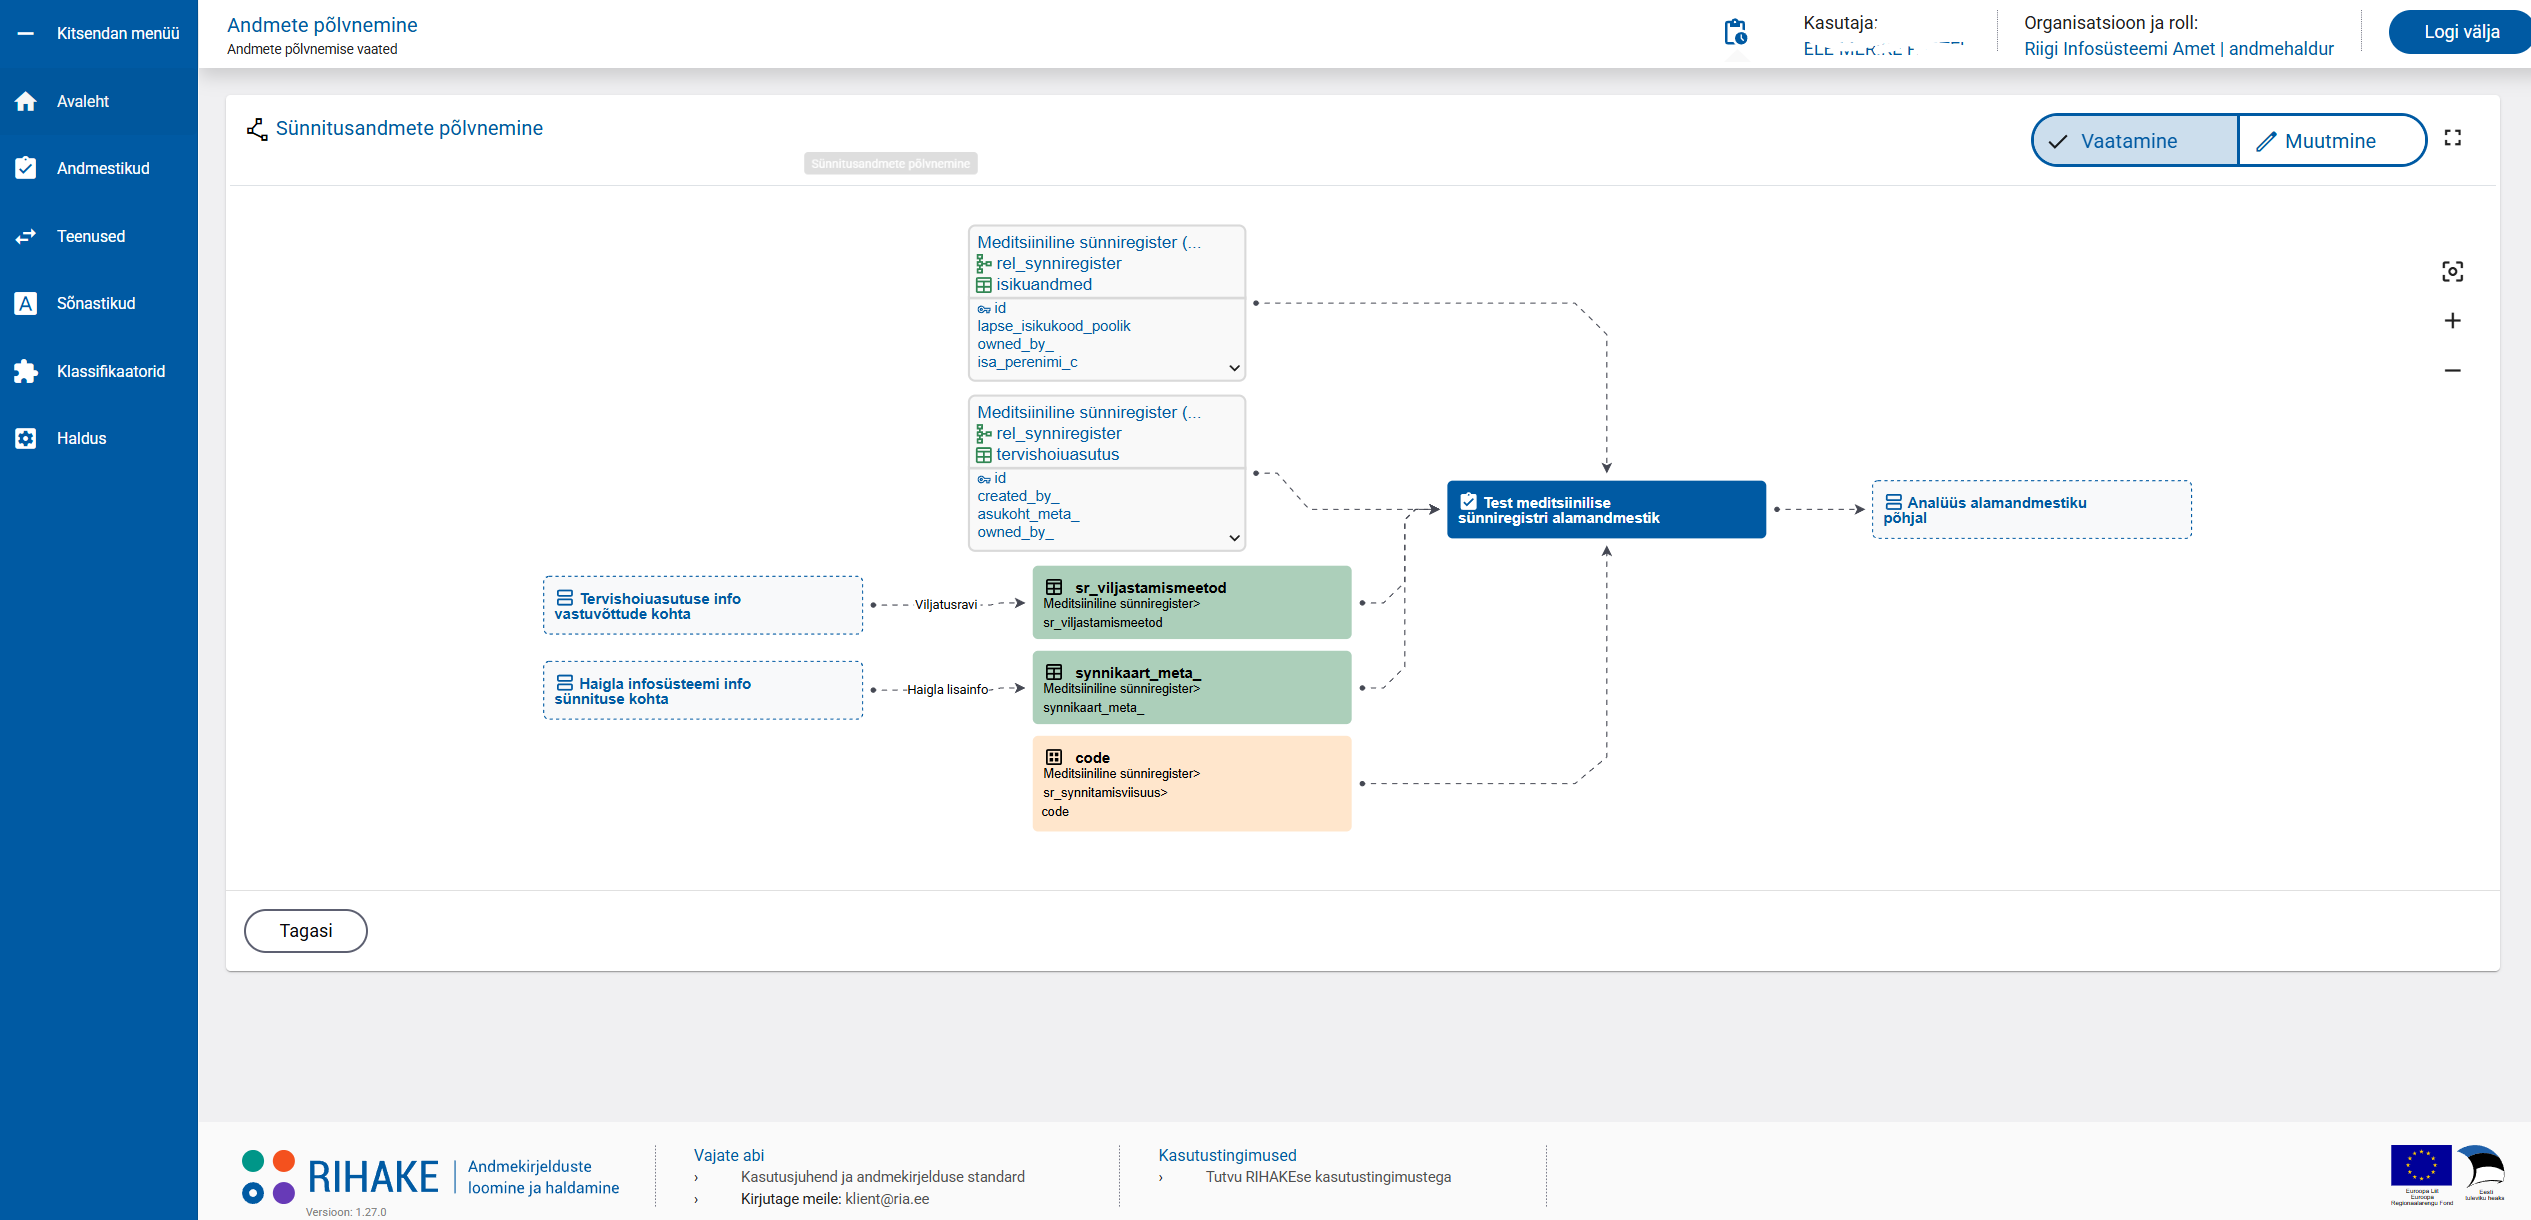Expand tervishoiuasutus table field list chevron
Viewport: 2531px width, 1220px height.
pyautogui.click(x=1234, y=538)
